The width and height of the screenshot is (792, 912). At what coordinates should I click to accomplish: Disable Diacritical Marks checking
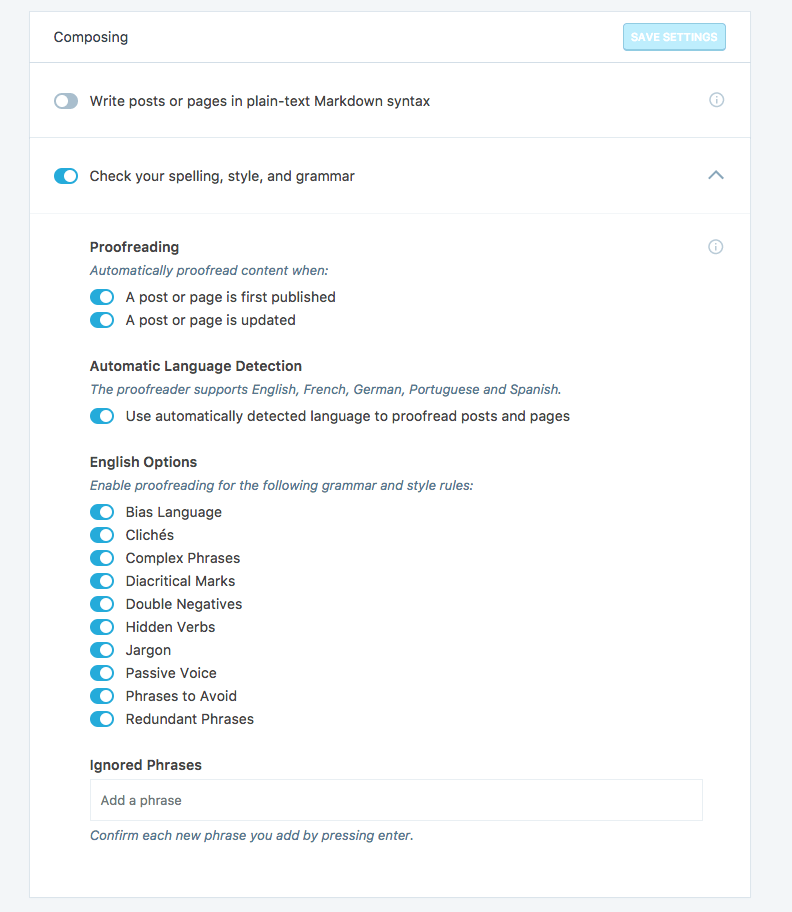(x=102, y=581)
